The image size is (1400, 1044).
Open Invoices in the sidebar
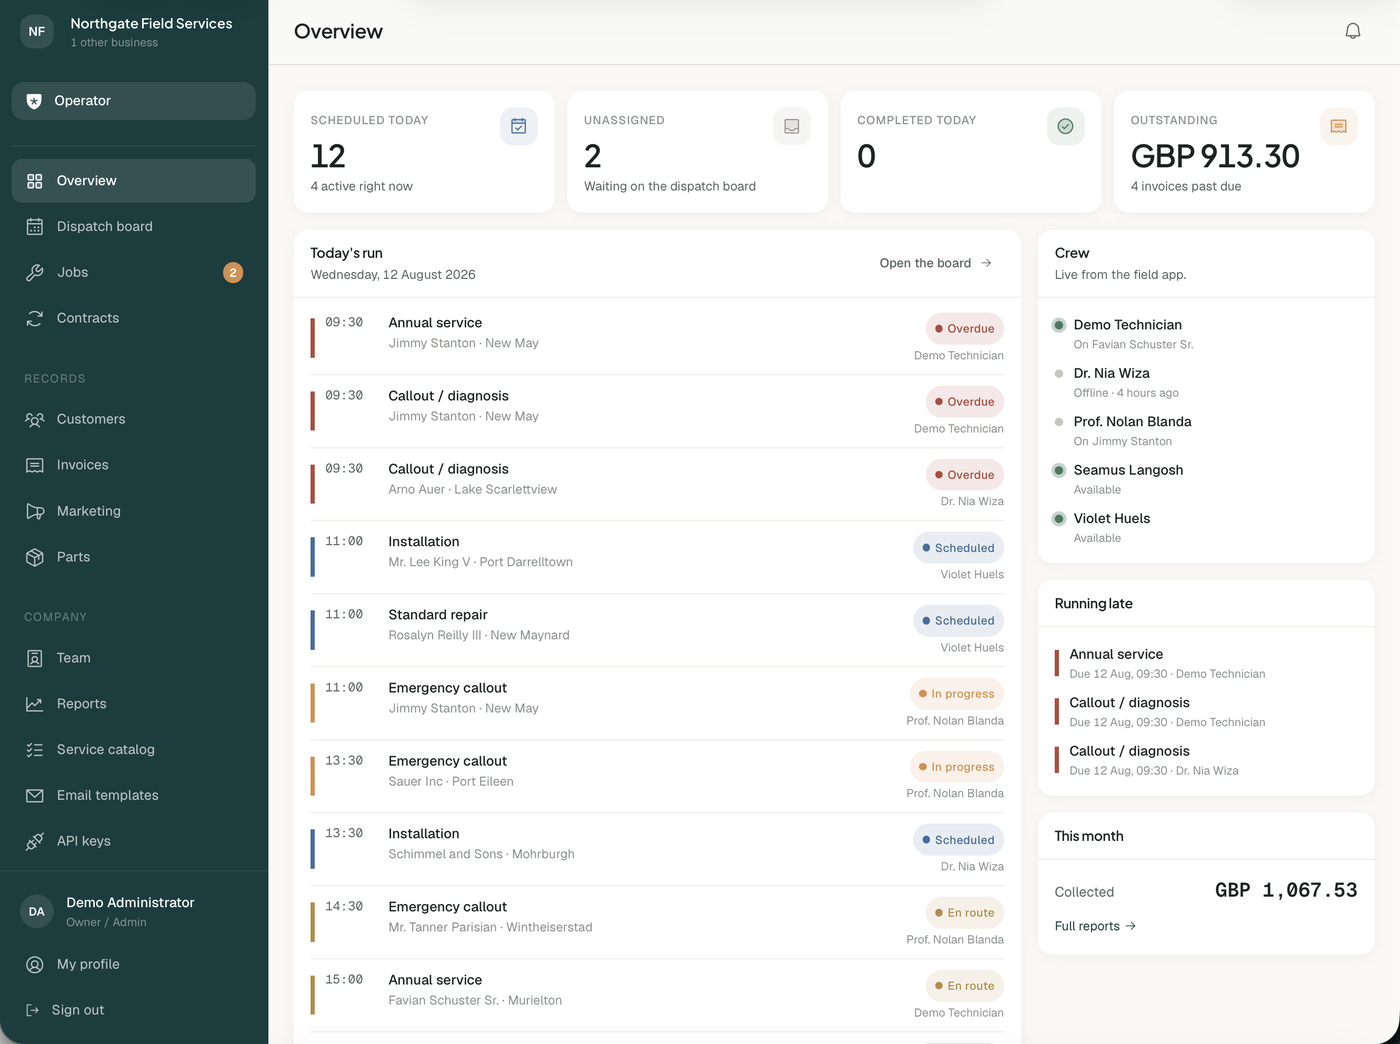coord(134,465)
